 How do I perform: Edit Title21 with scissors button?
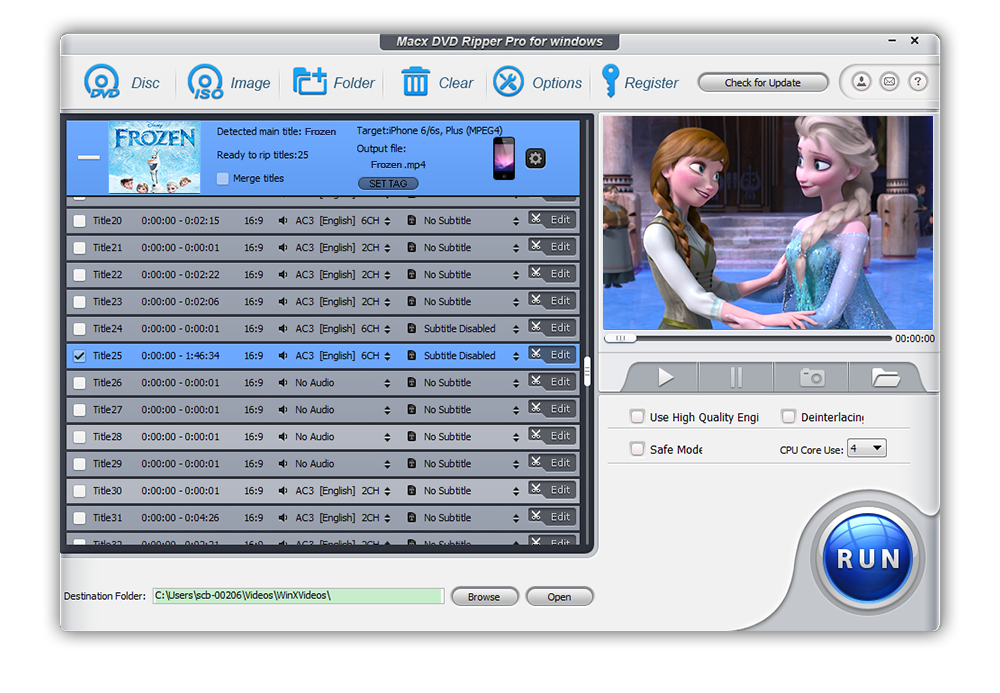point(552,247)
